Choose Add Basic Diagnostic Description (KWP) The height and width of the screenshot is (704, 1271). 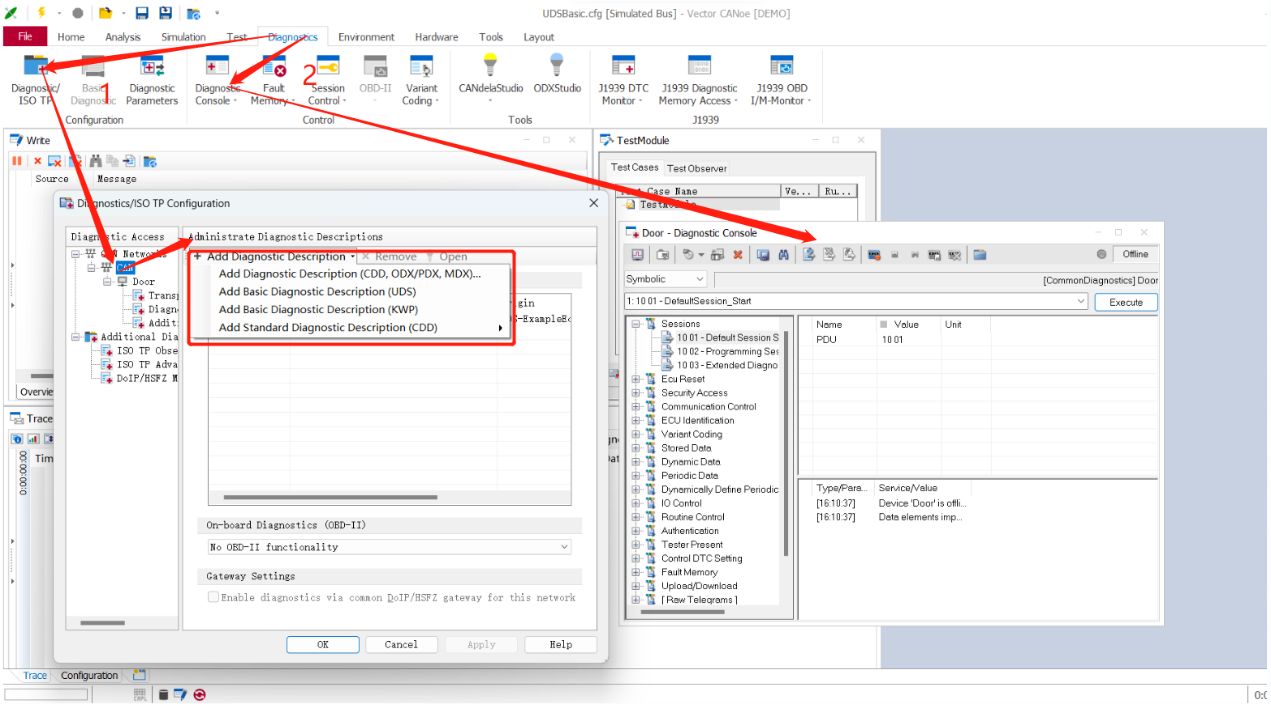point(352,310)
